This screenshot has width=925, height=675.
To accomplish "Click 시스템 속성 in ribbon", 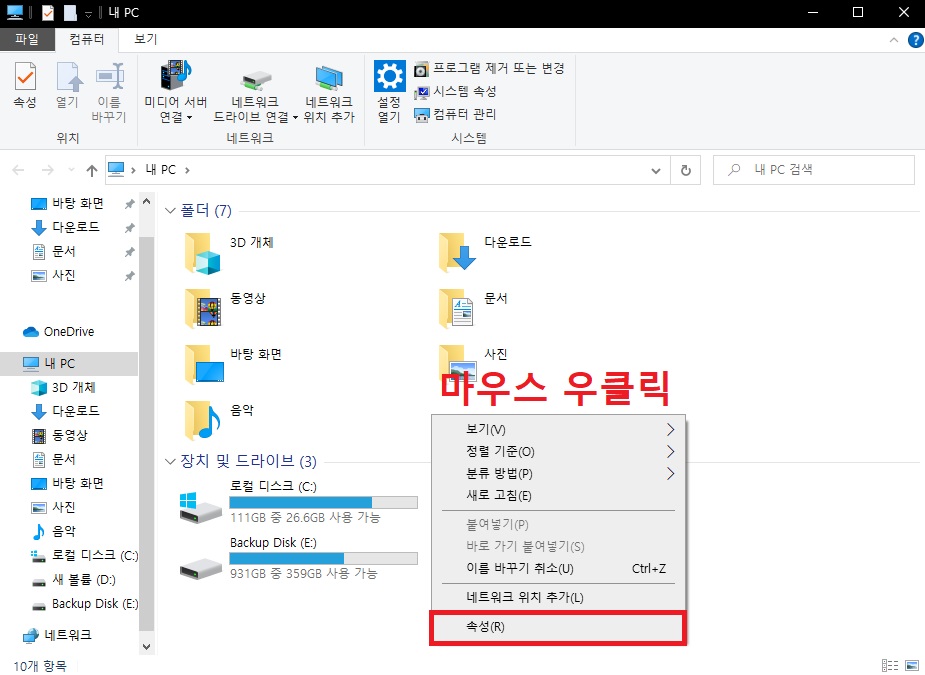I will 455,91.
